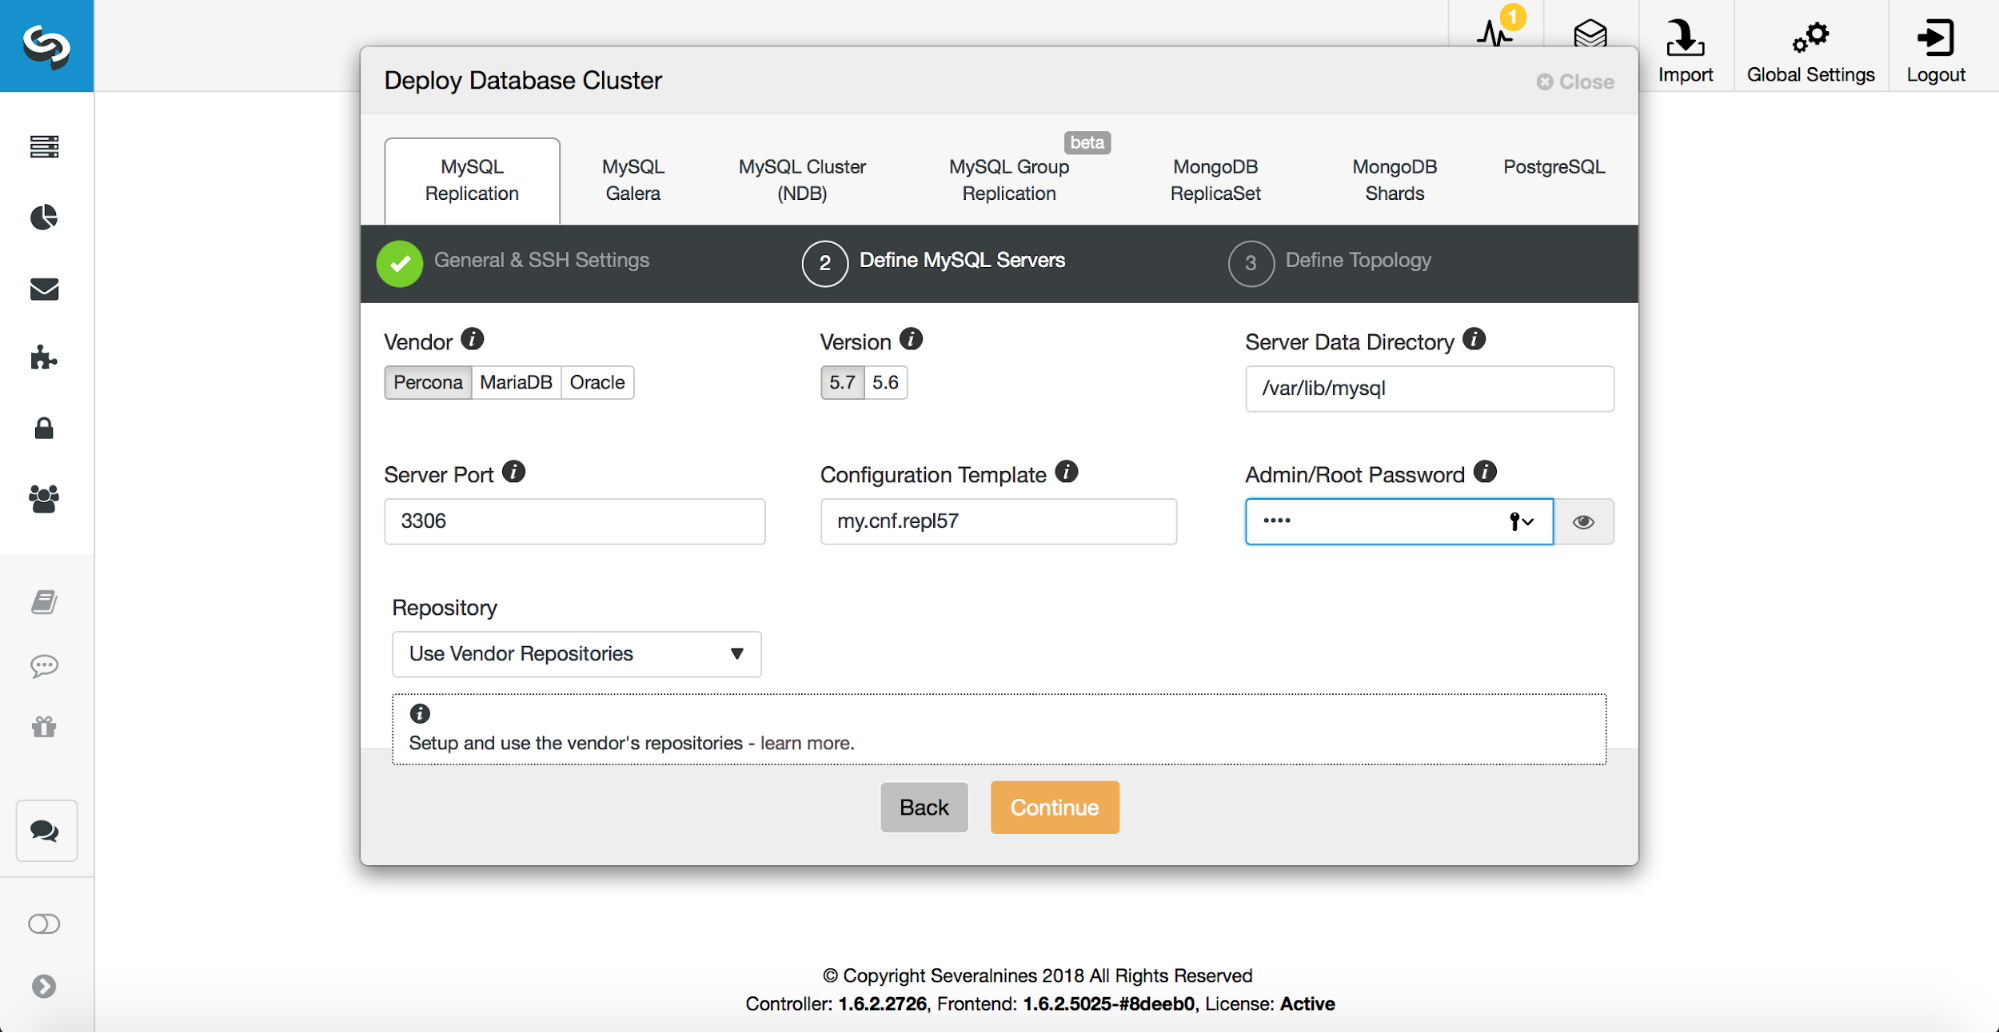Select MariaDB as the vendor

(x=516, y=382)
